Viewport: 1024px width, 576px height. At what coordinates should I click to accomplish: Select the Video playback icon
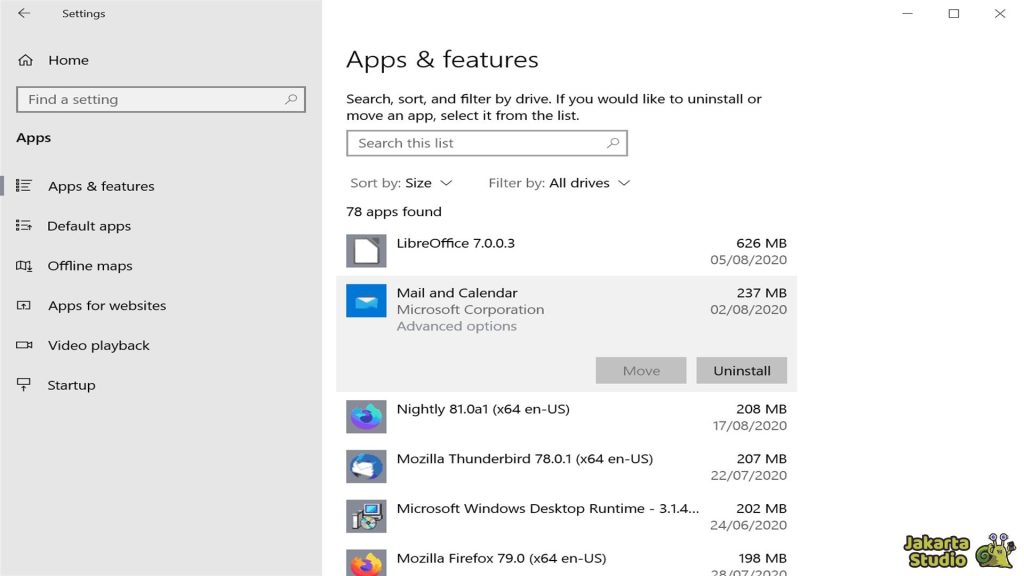(x=22, y=345)
